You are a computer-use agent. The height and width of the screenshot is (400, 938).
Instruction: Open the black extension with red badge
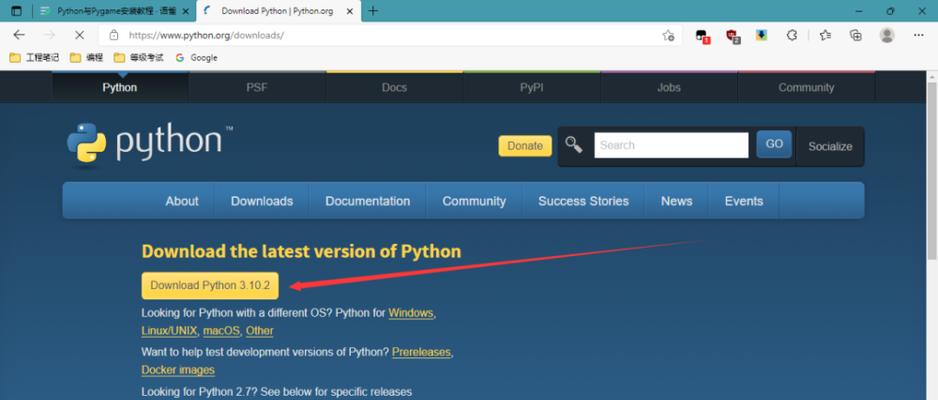pyautogui.click(x=702, y=36)
